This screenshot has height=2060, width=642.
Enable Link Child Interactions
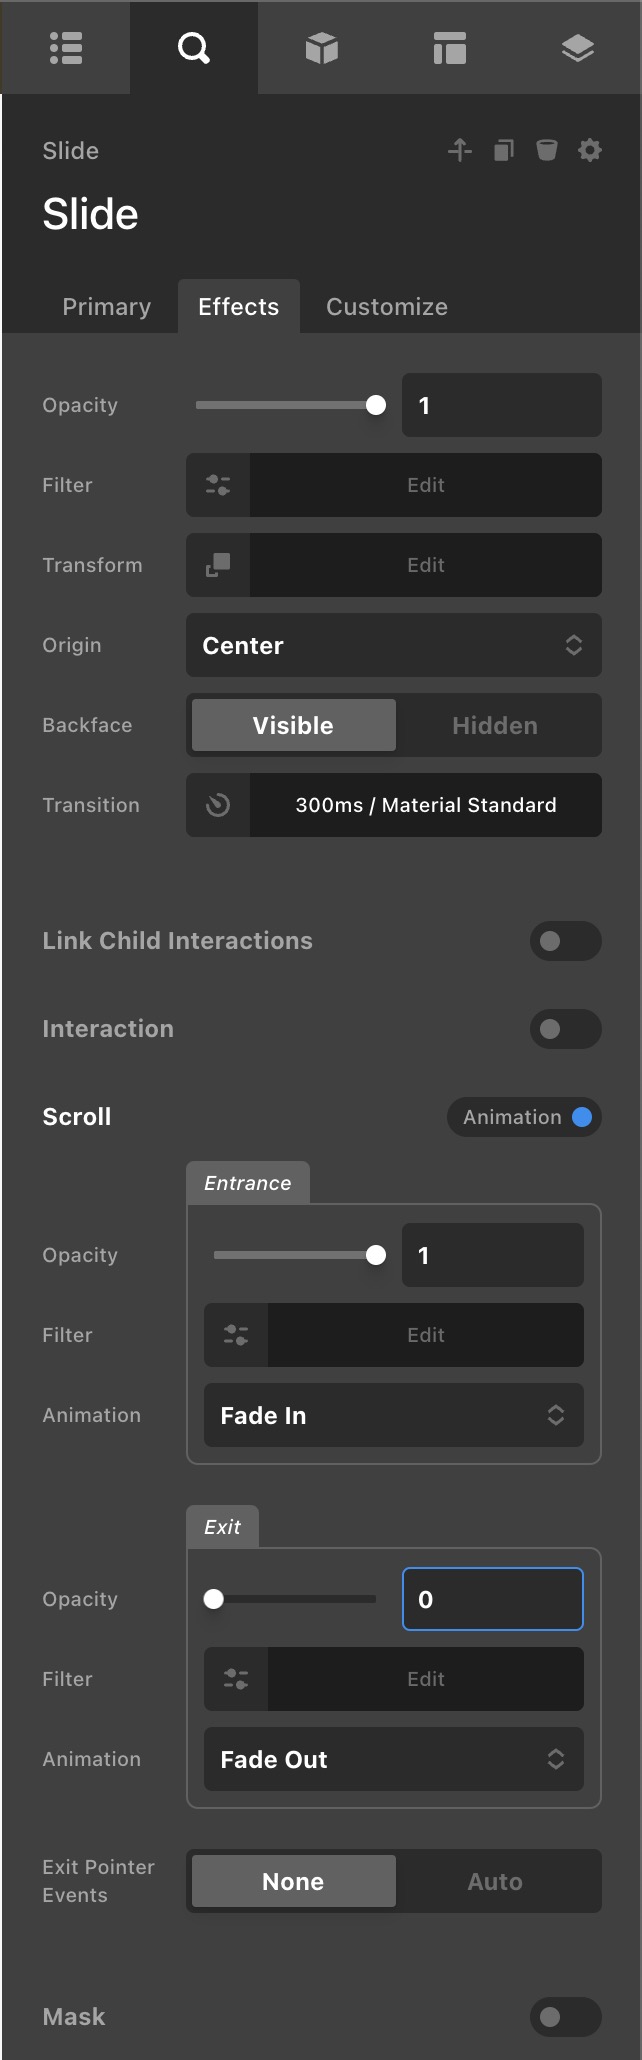[x=565, y=941]
